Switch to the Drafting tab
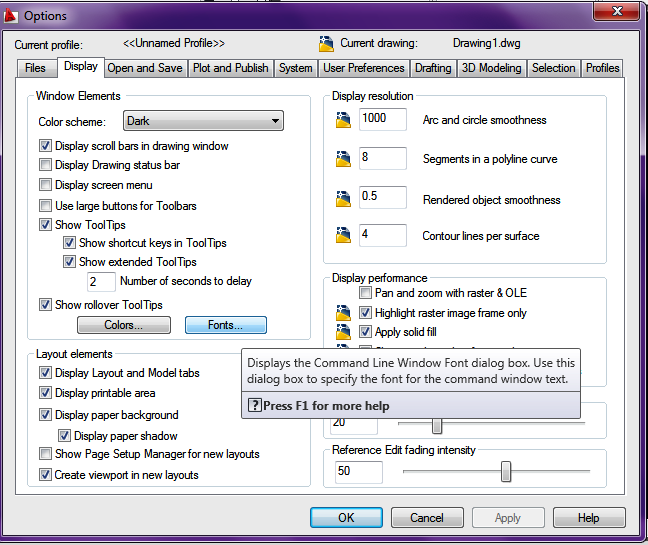Image resolution: width=648 pixels, height=545 pixels. coord(433,68)
